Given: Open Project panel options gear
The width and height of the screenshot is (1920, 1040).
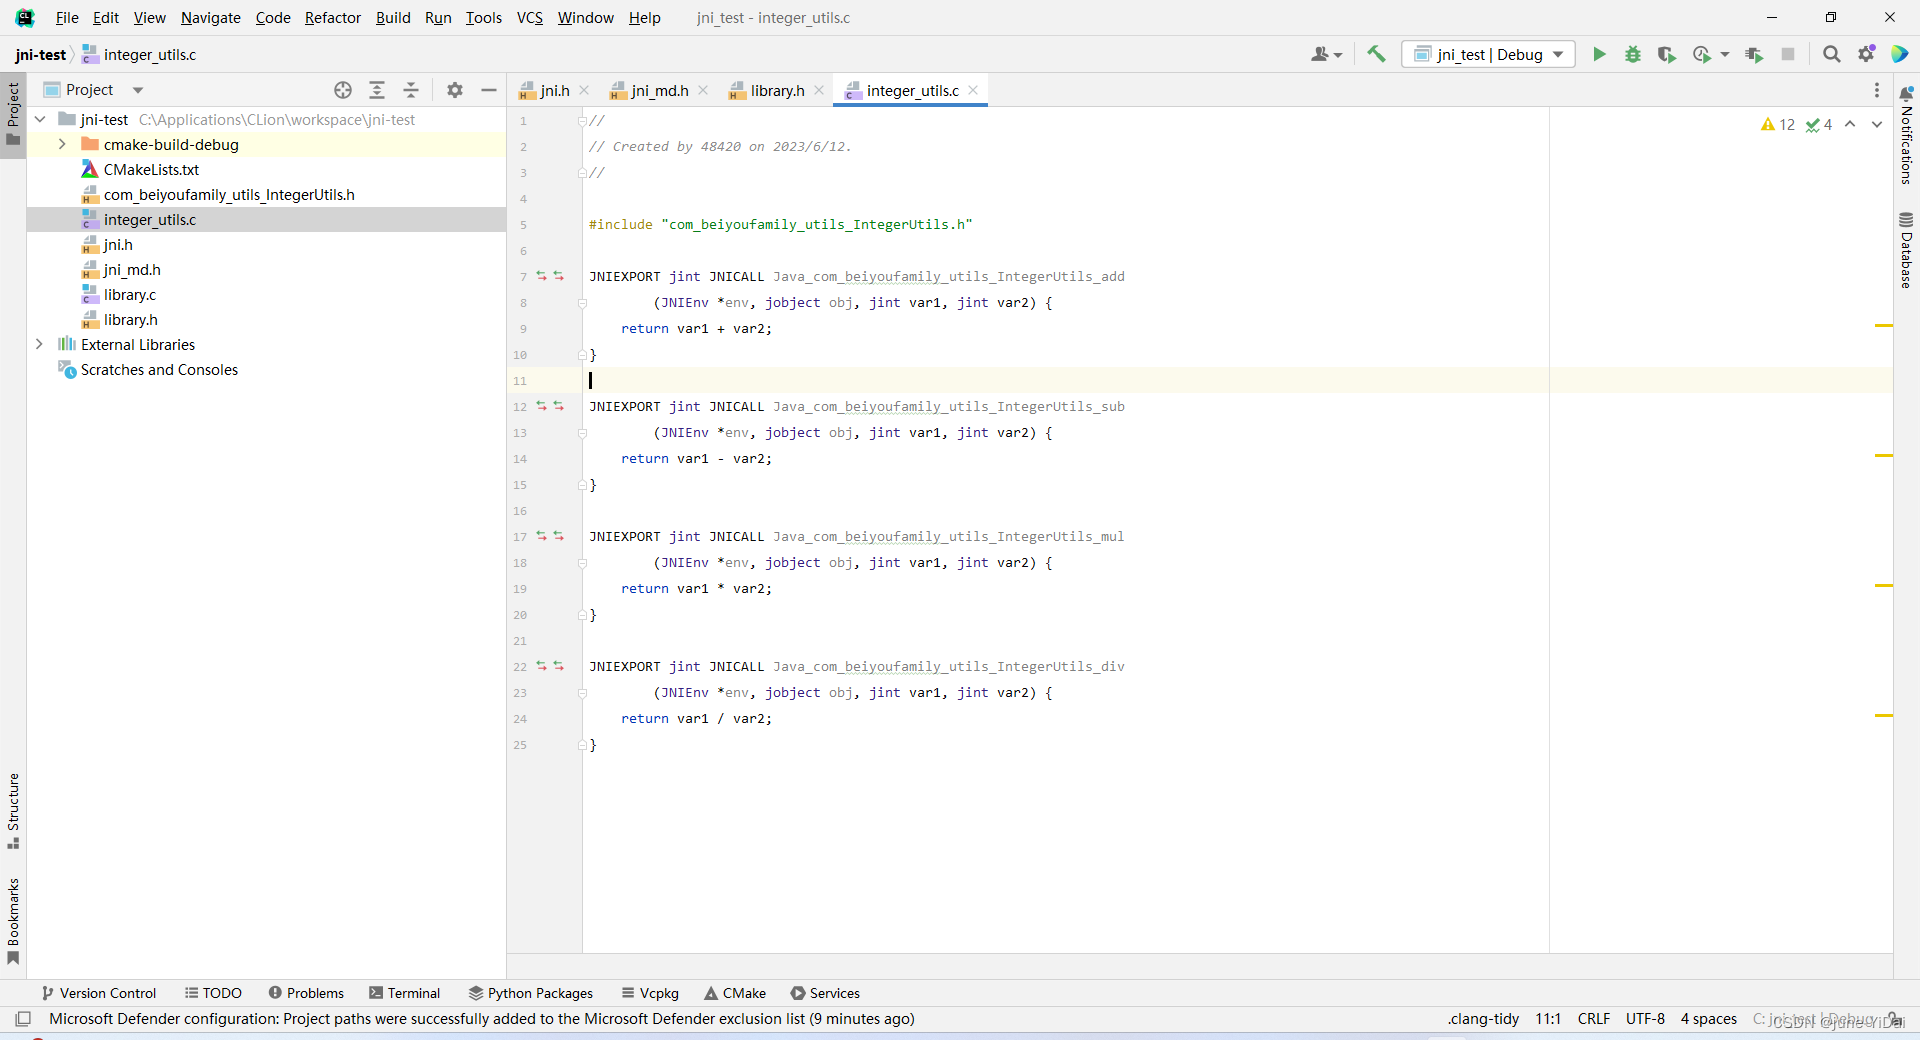Looking at the screenshot, I should pos(455,90).
